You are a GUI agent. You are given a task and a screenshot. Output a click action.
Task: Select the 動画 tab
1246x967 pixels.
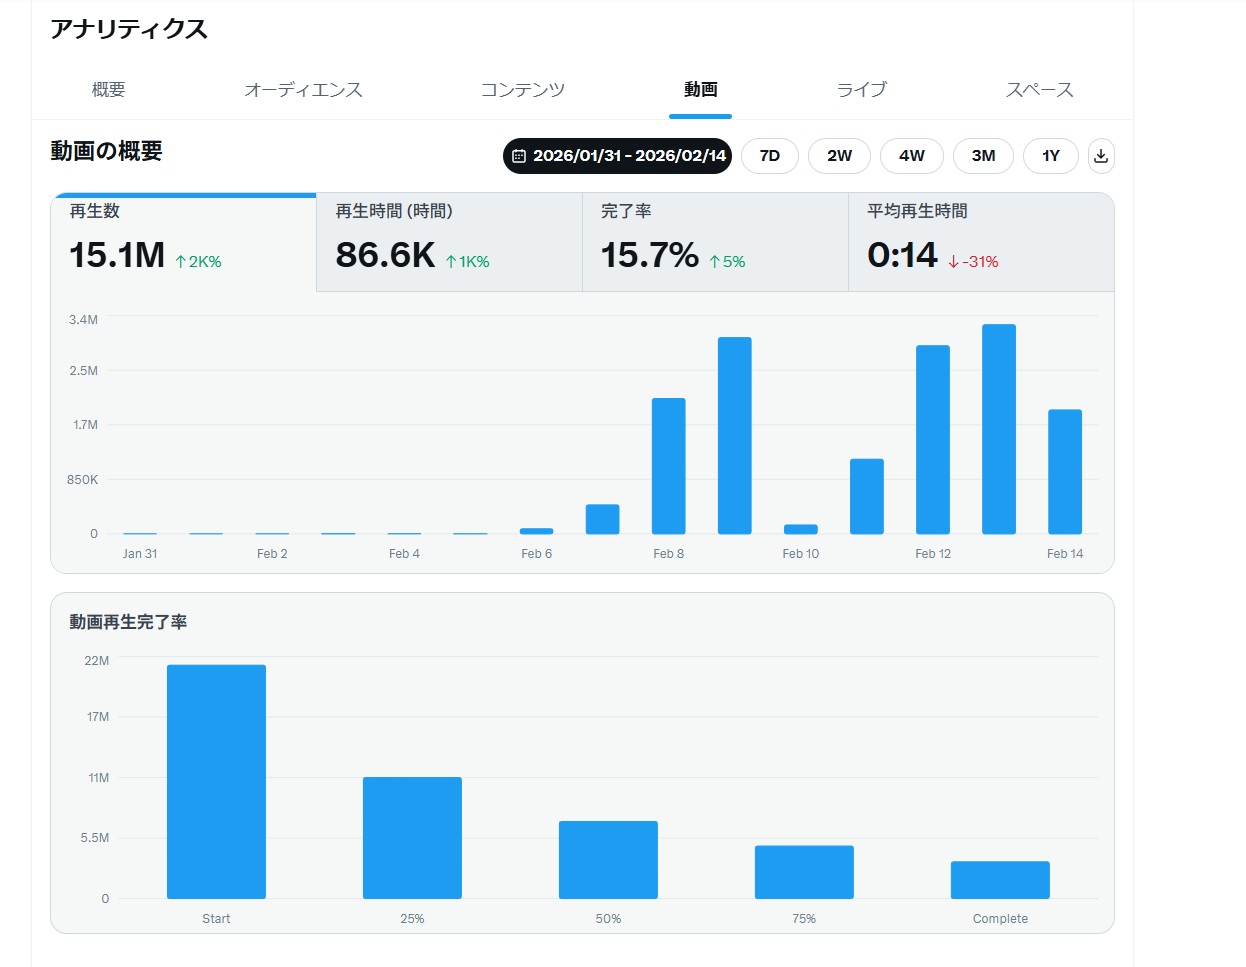tap(700, 90)
